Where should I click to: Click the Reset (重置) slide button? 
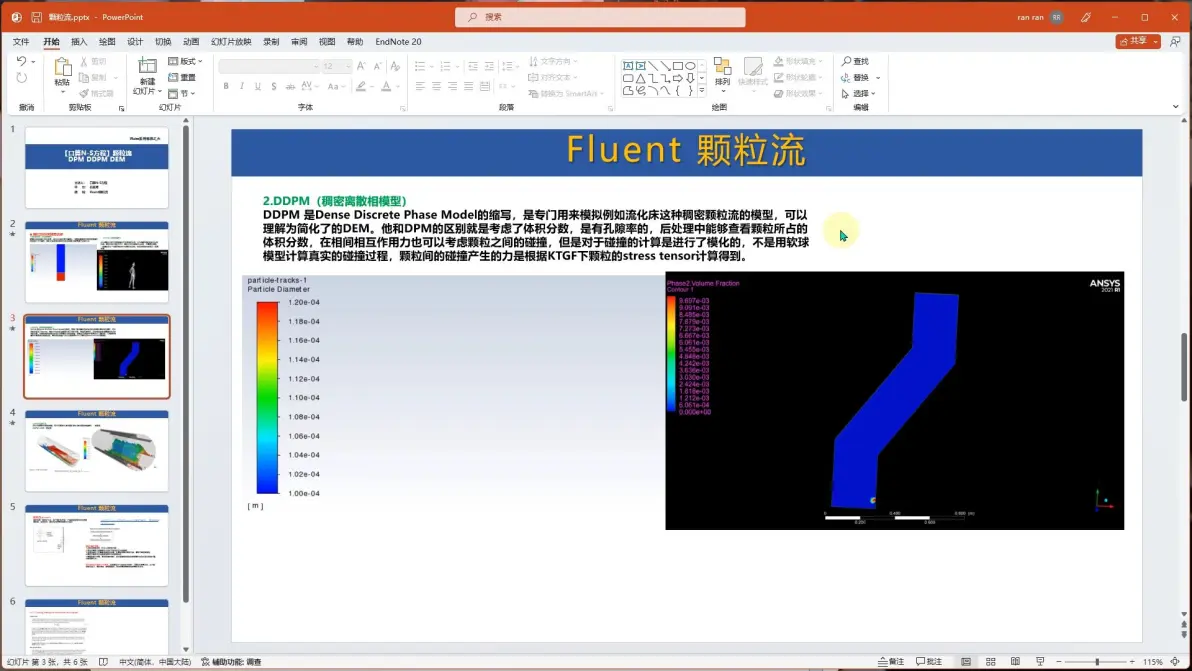(182, 78)
